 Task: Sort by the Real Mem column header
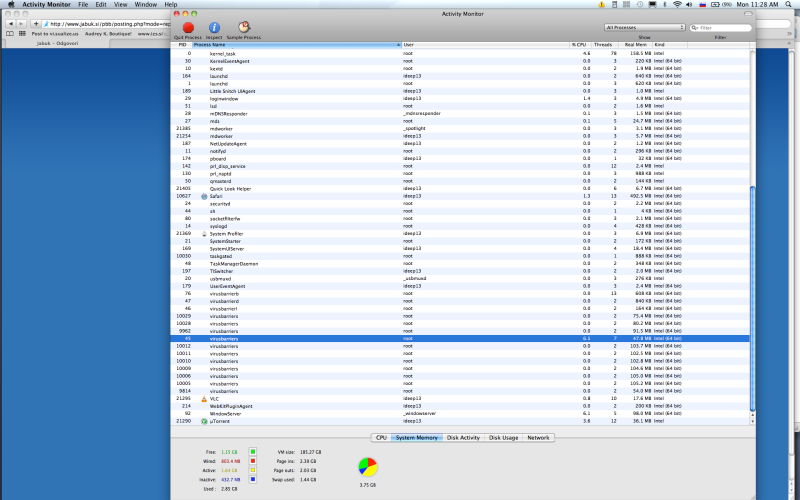coord(635,45)
